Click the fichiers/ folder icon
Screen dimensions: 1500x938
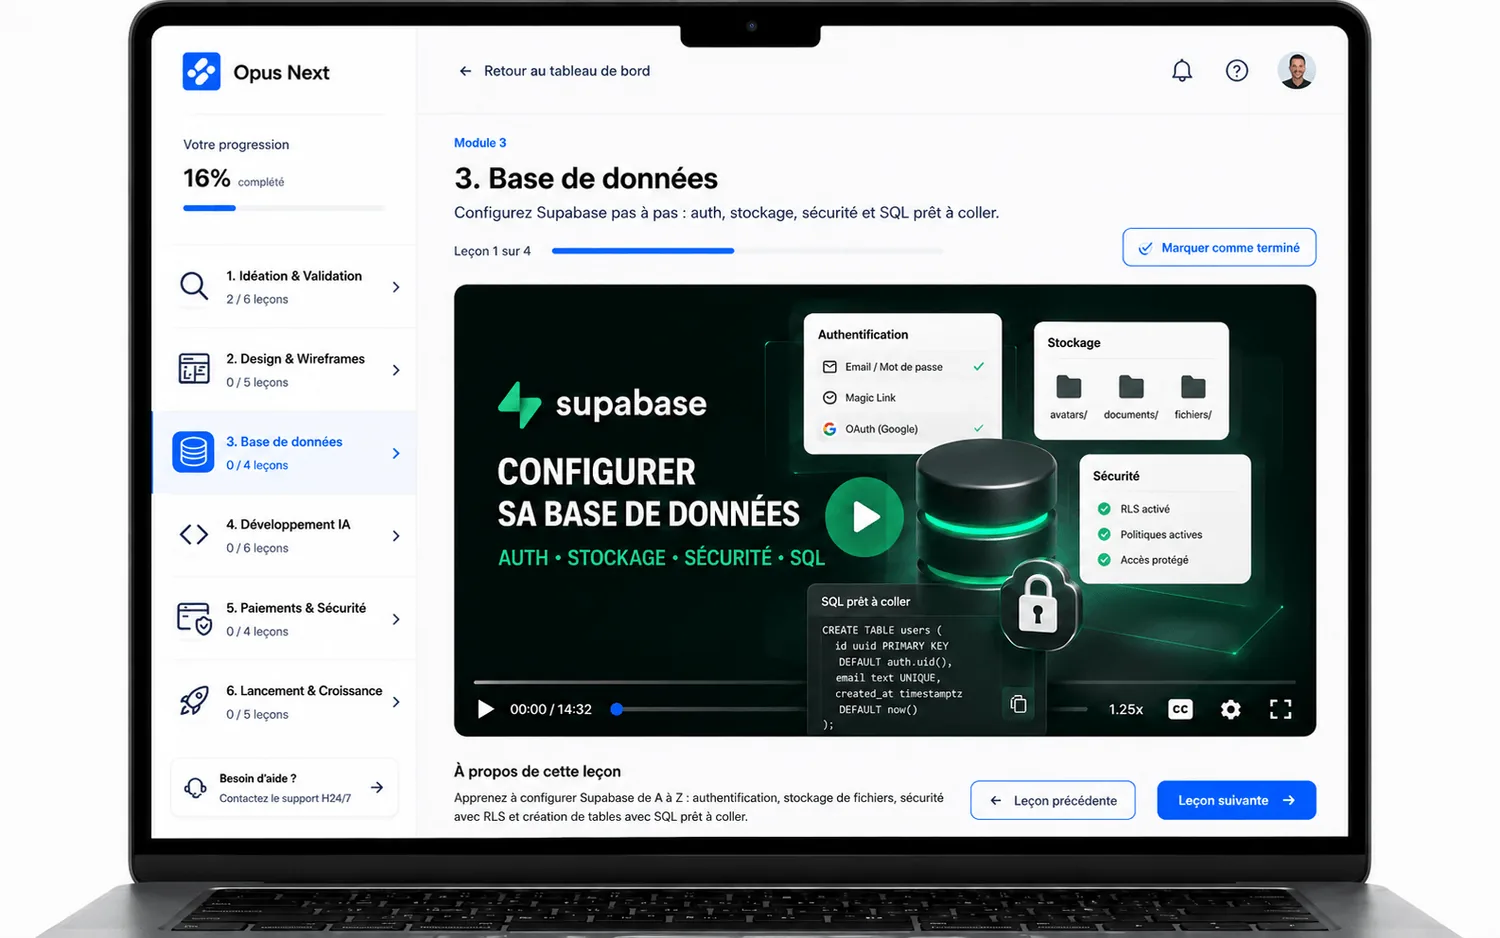(x=1193, y=387)
